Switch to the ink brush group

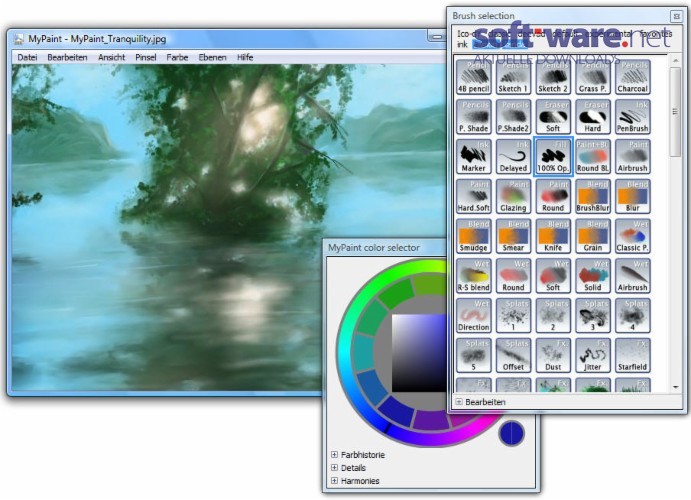[462, 44]
